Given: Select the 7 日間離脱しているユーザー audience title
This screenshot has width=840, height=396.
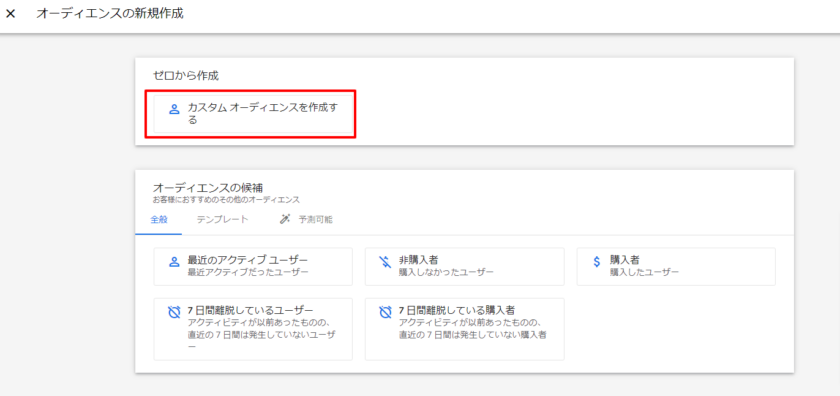Looking at the screenshot, I should click(x=250, y=310).
